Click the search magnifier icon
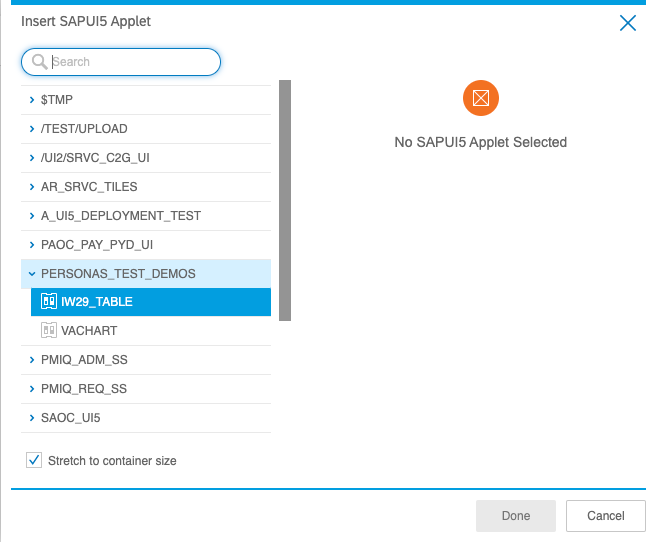Screen dimensions: 654x542 [x=40, y=62]
